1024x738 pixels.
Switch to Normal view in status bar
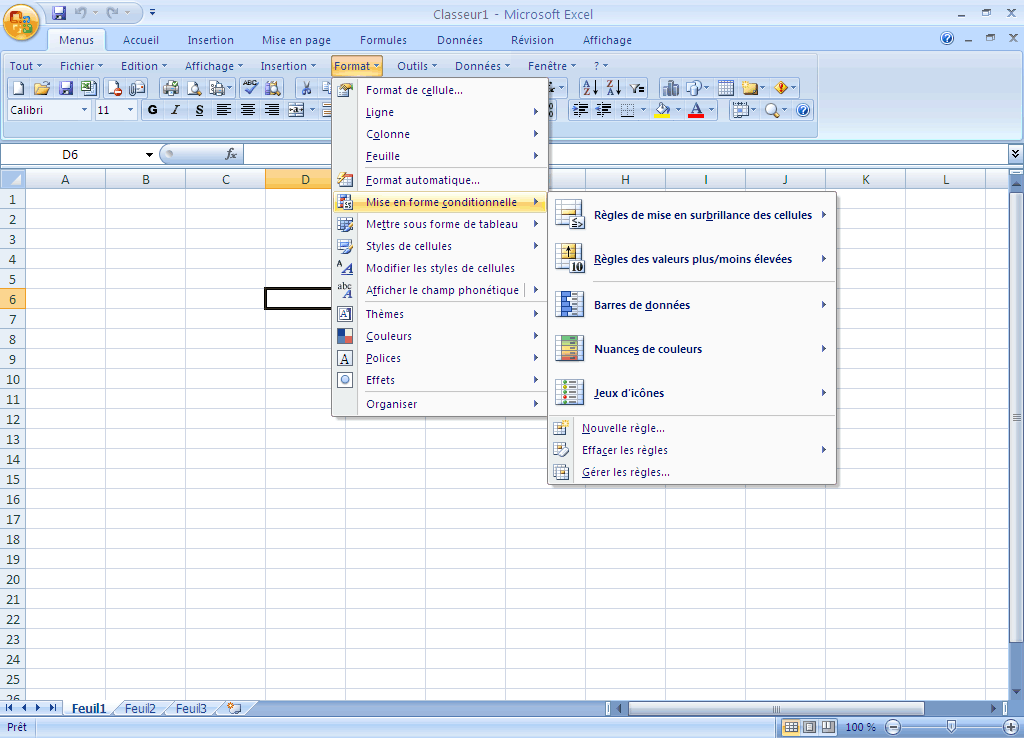pyautogui.click(x=791, y=727)
